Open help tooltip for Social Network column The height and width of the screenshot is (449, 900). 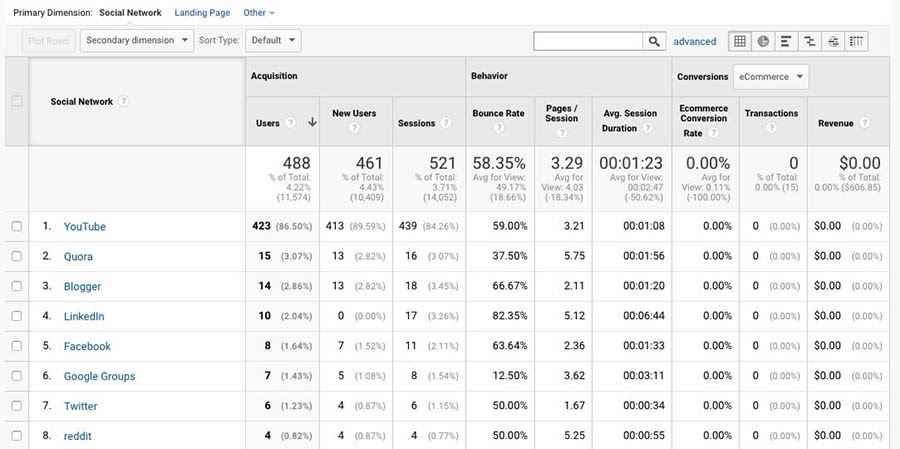123,101
